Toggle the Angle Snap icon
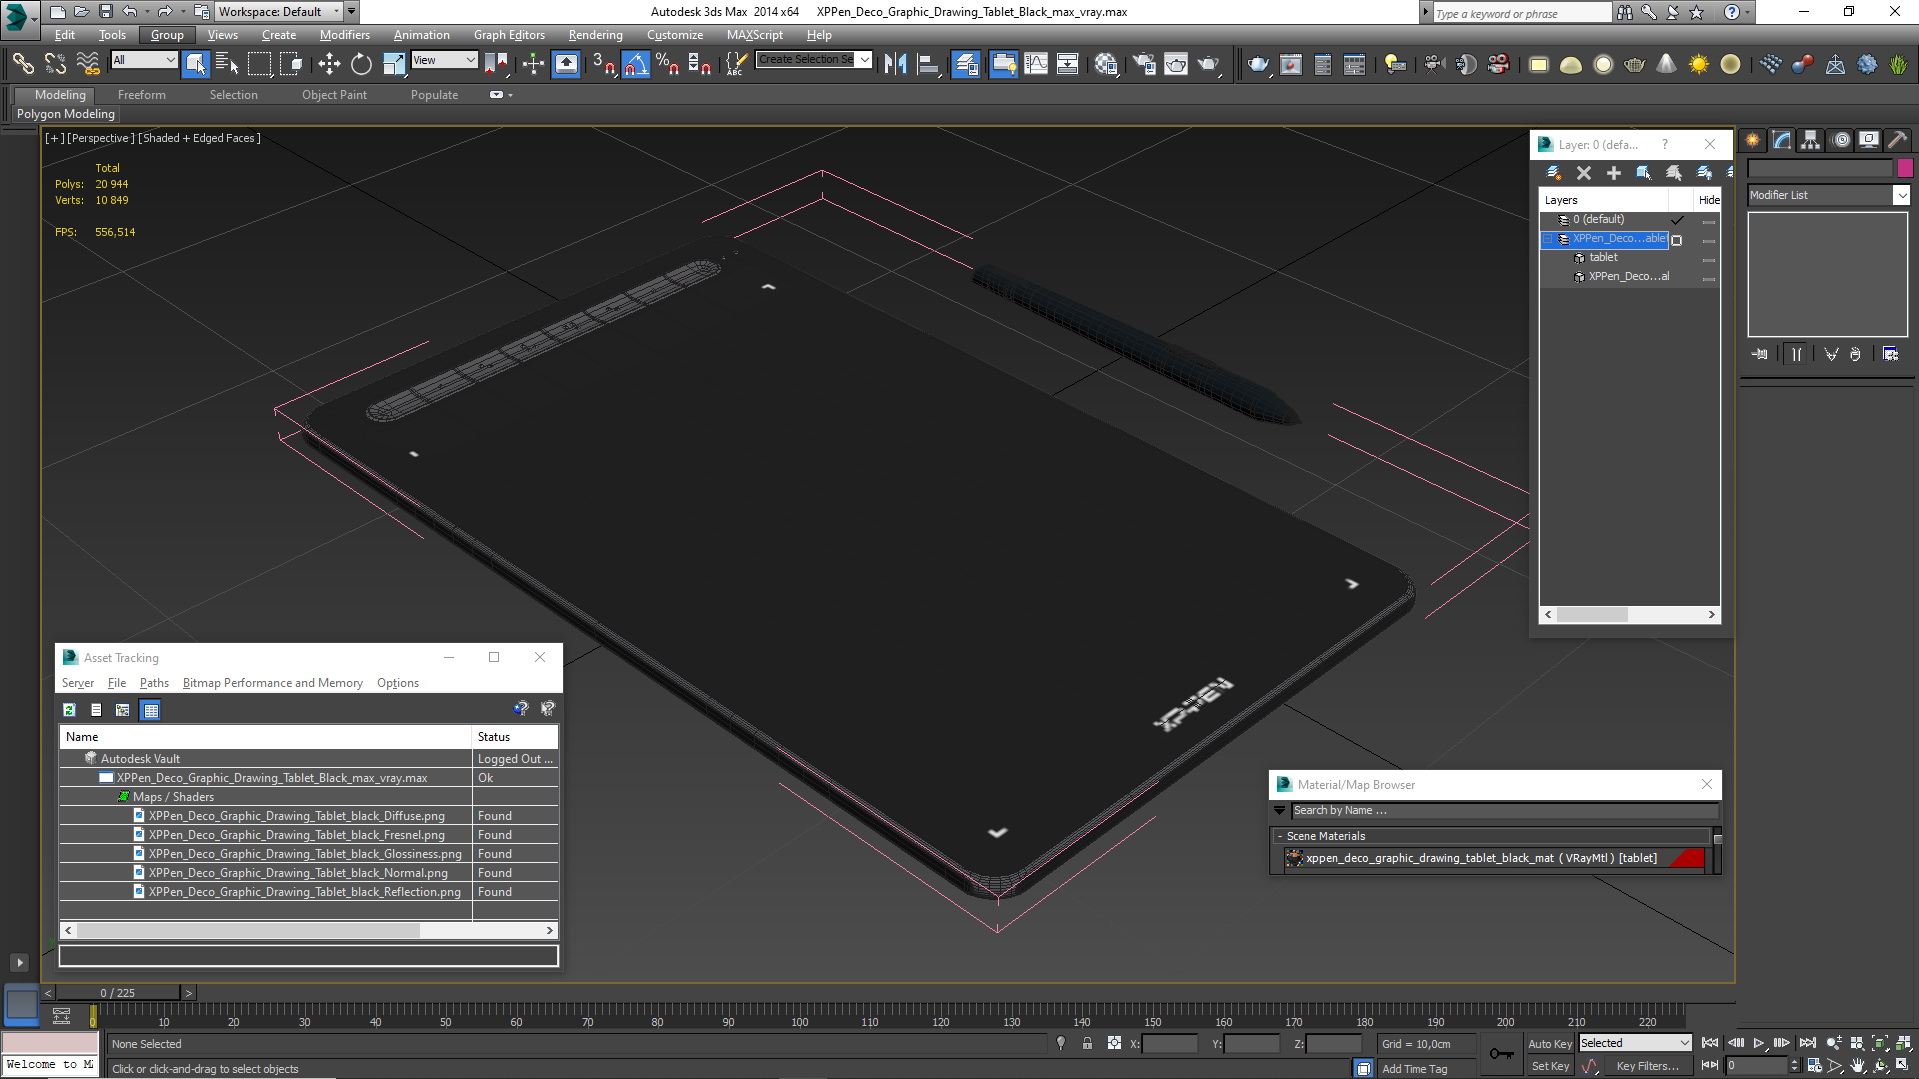Viewport: 1919px width, 1079px height. [x=635, y=64]
